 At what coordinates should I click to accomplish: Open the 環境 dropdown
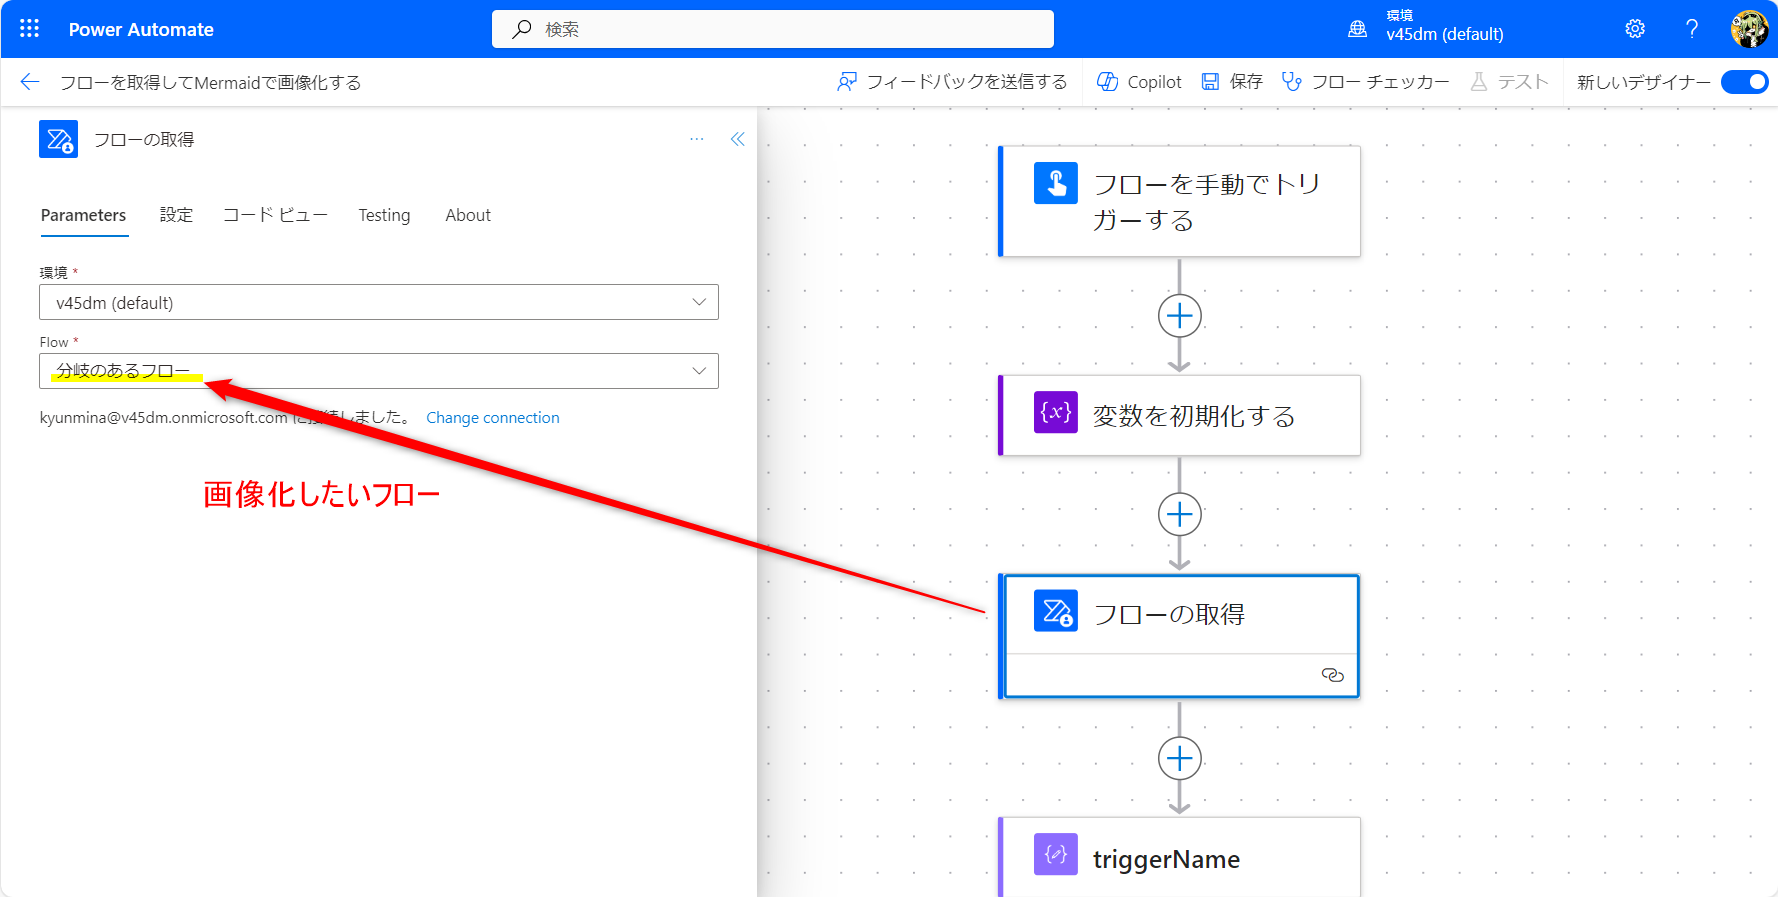click(379, 302)
